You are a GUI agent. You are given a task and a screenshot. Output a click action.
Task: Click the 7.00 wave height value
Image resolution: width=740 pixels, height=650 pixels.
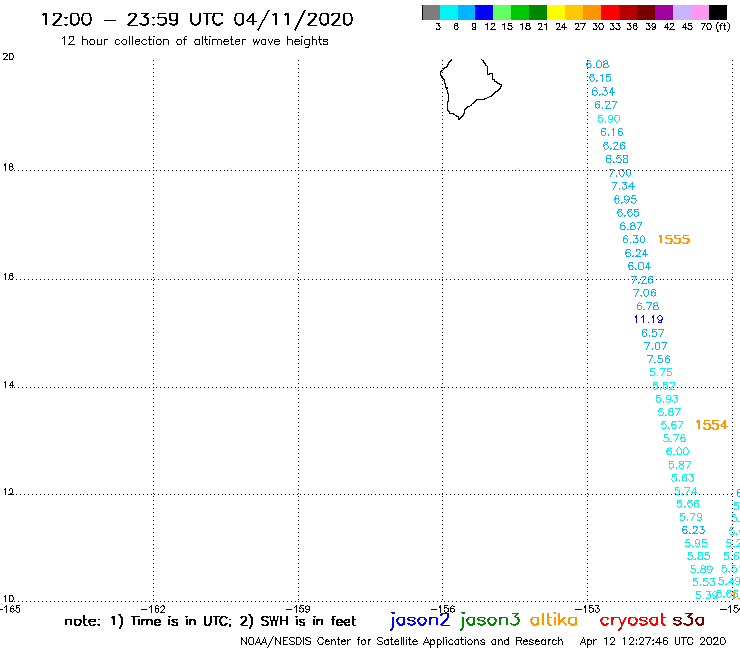pyautogui.click(x=620, y=173)
